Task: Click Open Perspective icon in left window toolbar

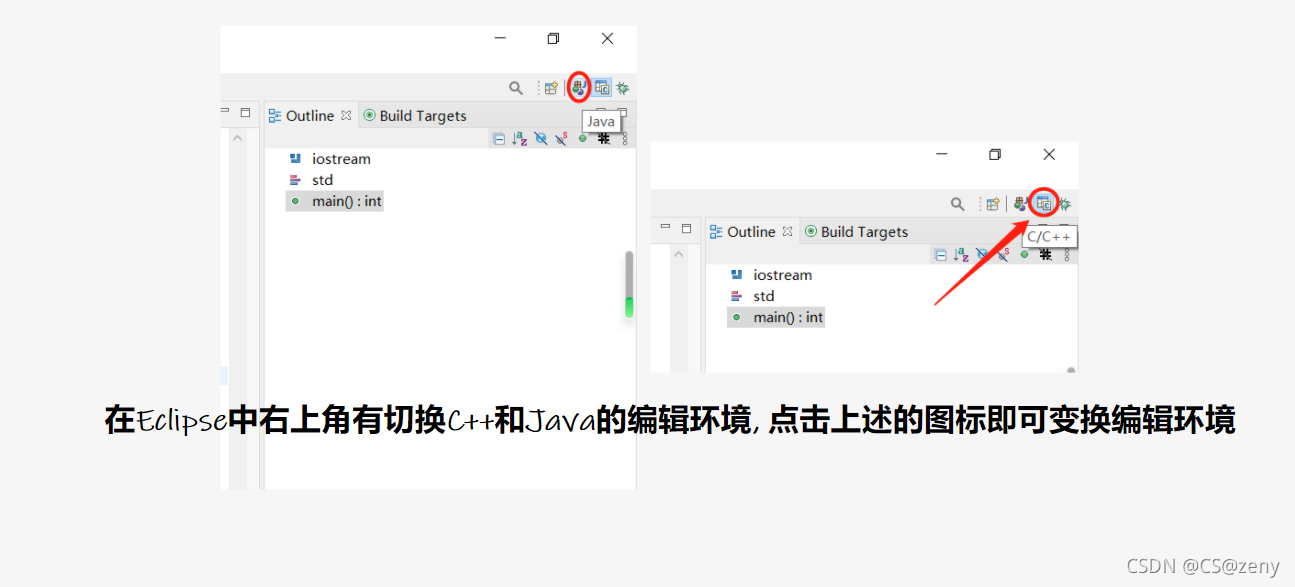Action: point(551,88)
